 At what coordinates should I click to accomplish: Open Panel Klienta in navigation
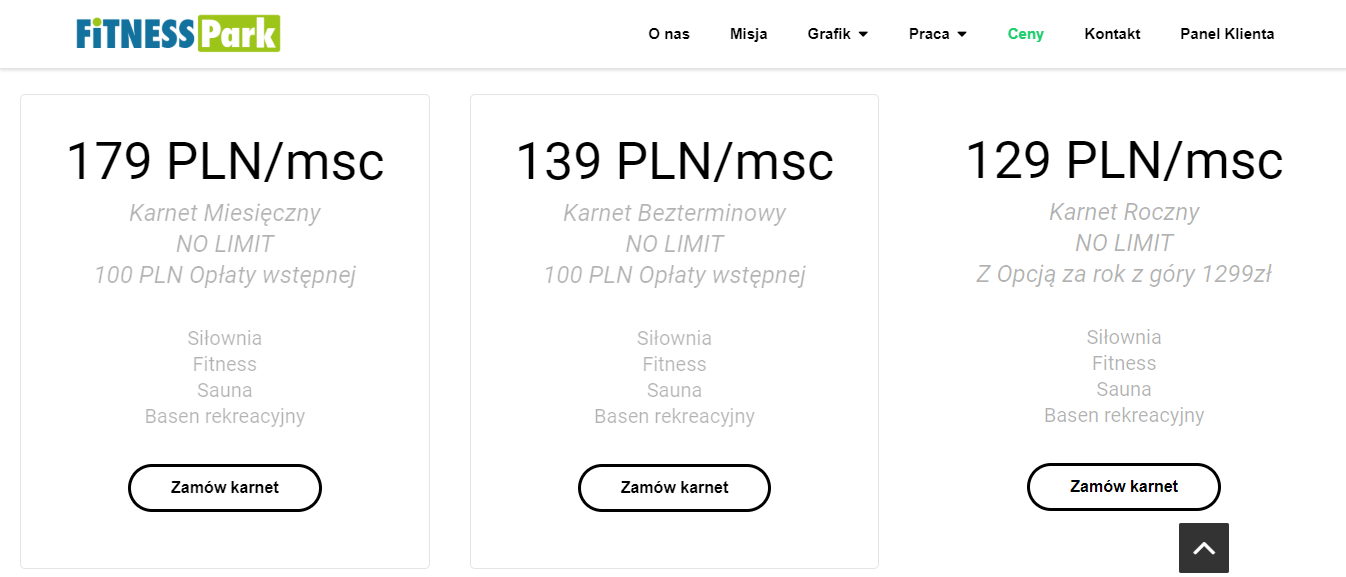(x=1227, y=34)
